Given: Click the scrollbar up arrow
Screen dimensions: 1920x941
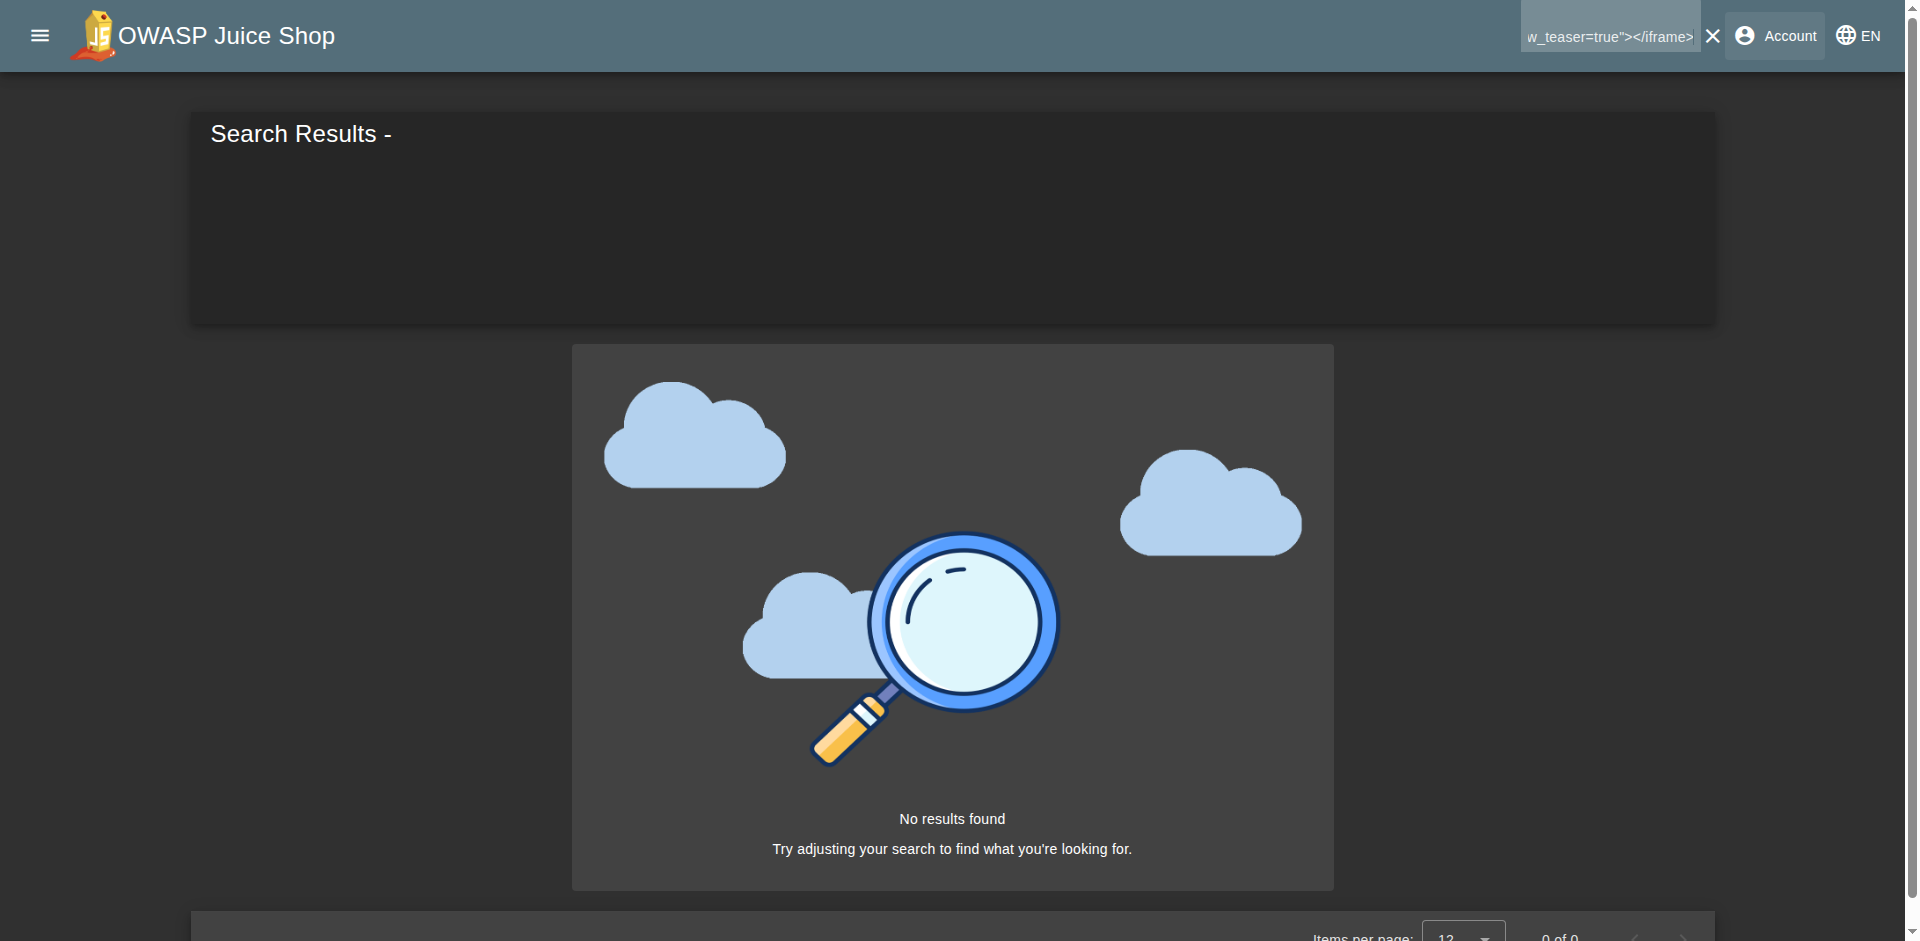Looking at the screenshot, I should point(1912,7).
